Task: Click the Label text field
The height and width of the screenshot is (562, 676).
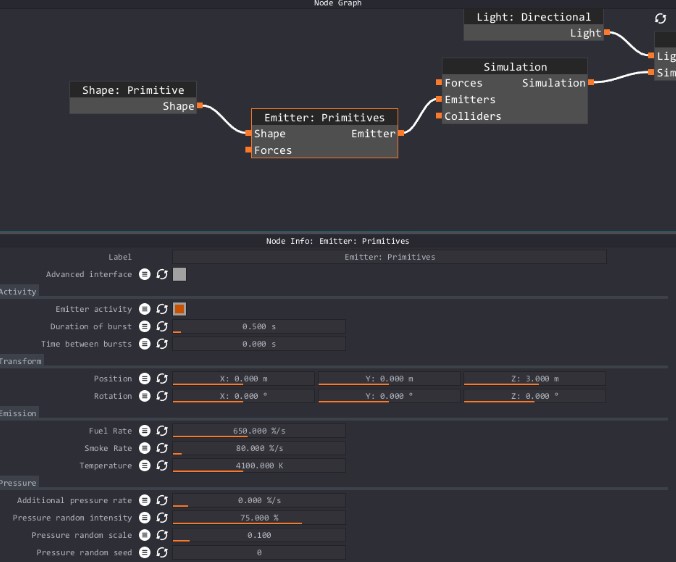Action: pyautogui.click(x=389, y=257)
